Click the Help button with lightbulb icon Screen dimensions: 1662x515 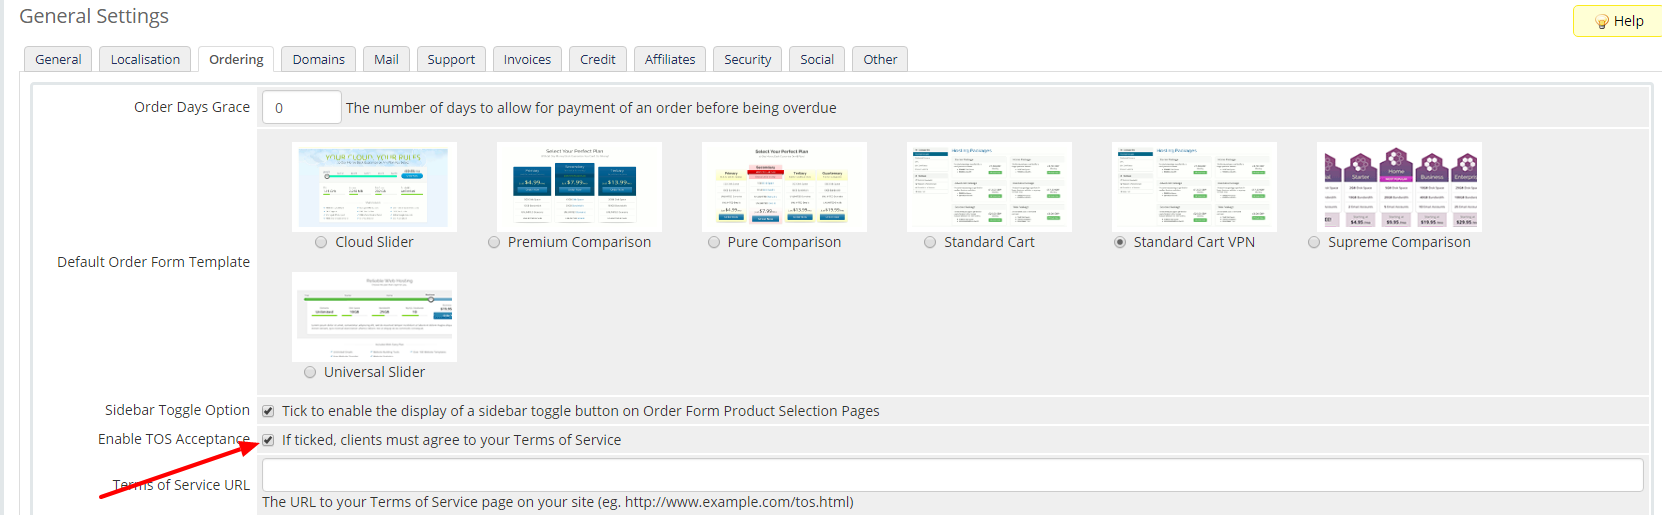[1619, 21]
